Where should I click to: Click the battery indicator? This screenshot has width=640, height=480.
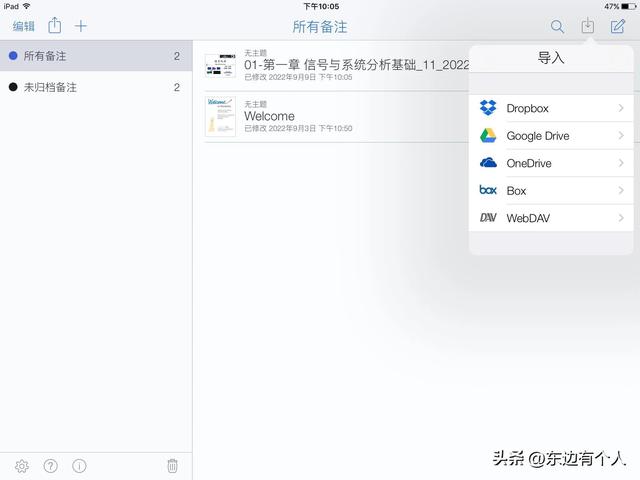[x=629, y=7]
